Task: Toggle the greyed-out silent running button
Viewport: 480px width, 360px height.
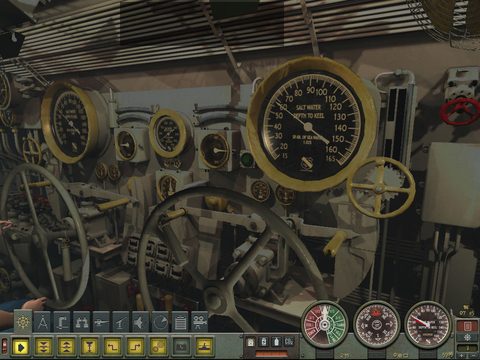Action: click(x=181, y=347)
